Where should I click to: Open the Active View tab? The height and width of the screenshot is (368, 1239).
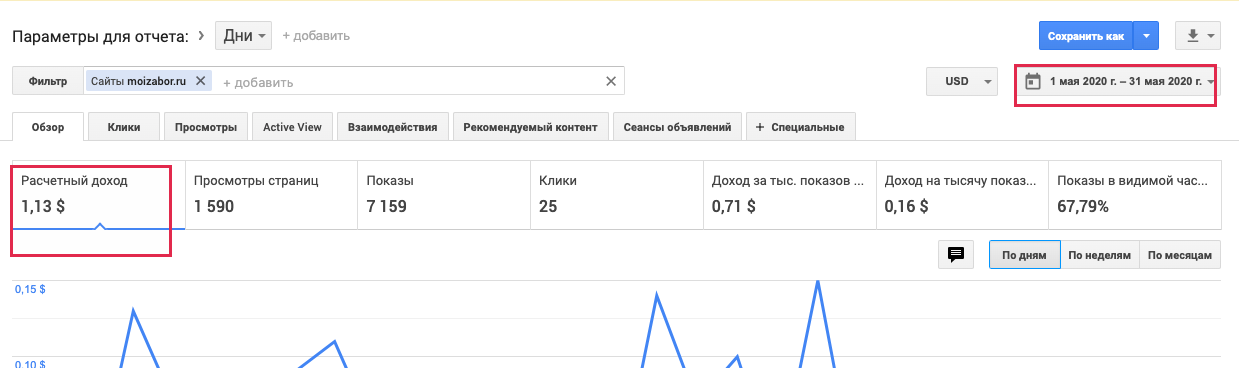(x=293, y=127)
